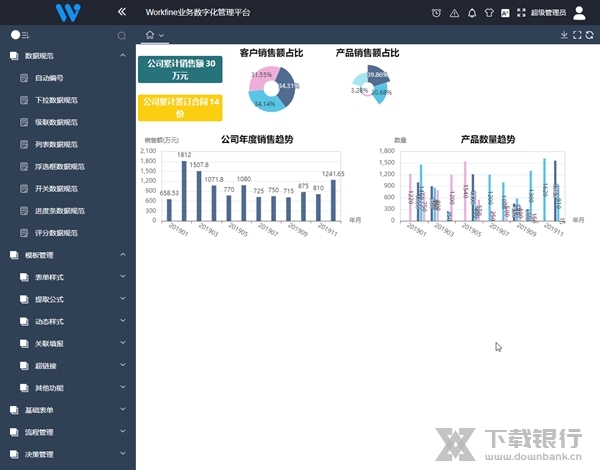Screen dimensions: 600x470
Task: Collapse the 数据规范 menu group
Action: [122, 56]
